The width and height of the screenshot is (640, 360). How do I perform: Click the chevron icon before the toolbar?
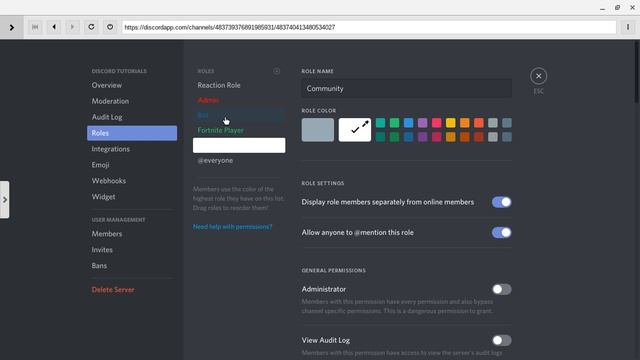pyautogui.click(x=11, y=27)
